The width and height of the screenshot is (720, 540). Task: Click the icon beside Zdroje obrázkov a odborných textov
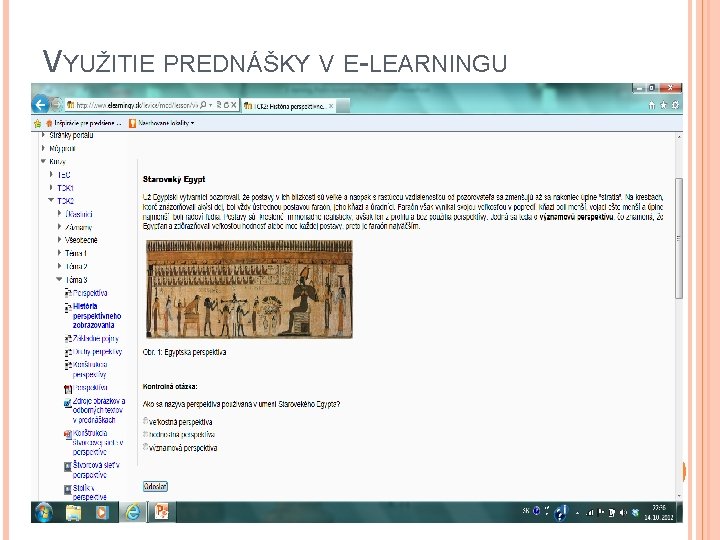[68, 403]
